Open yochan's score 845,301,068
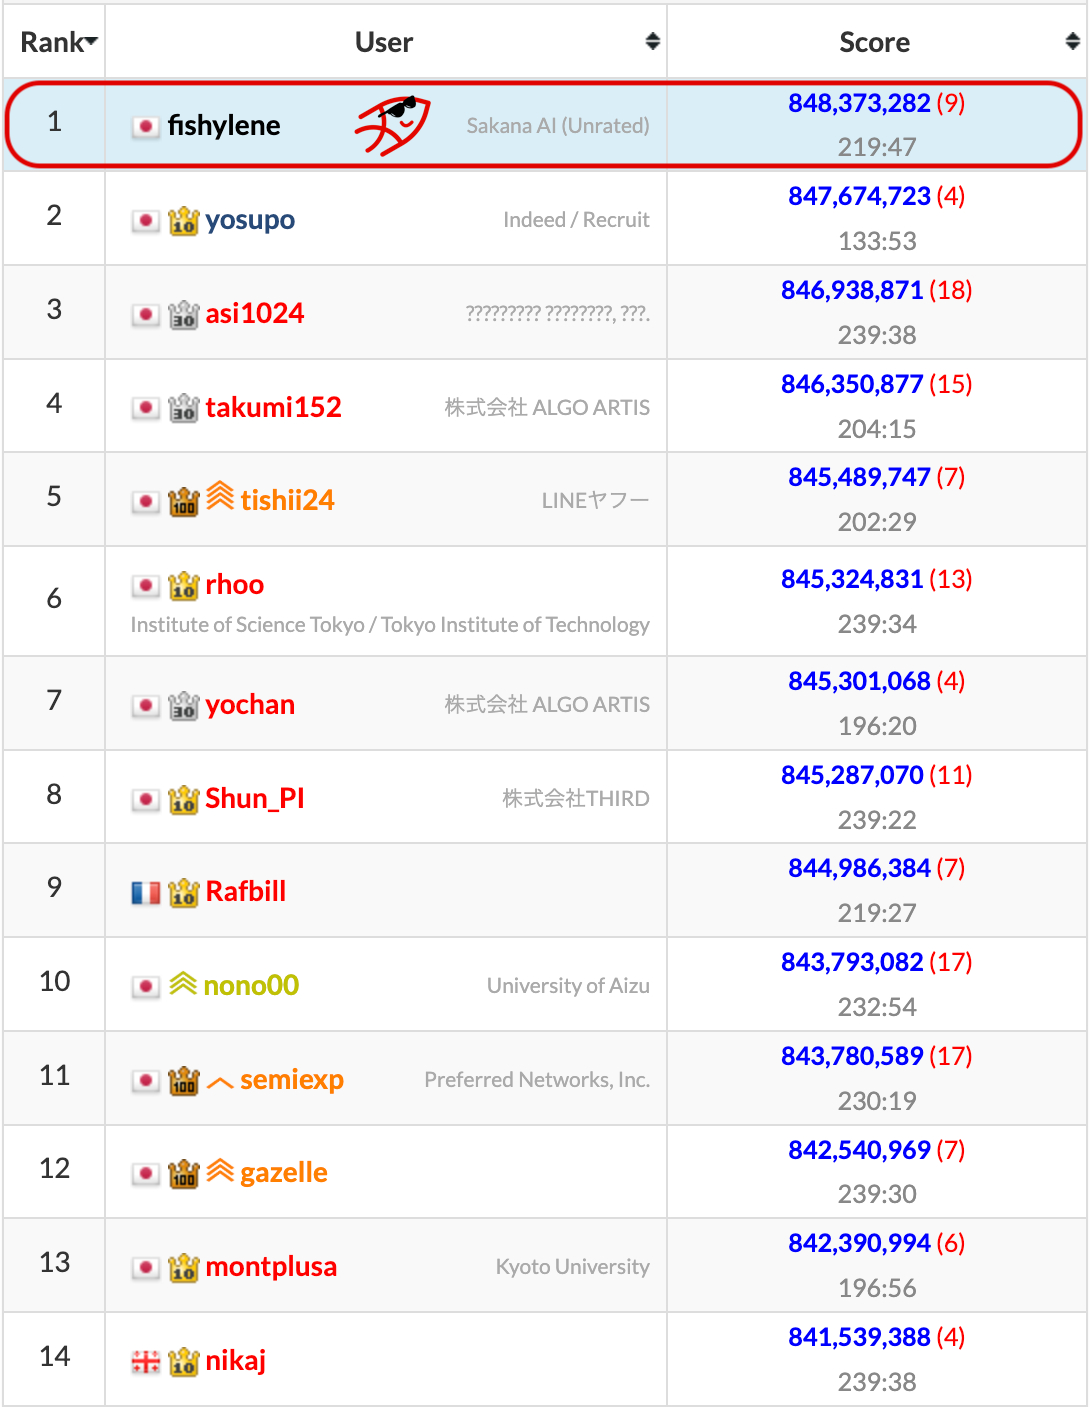 point(859,681)
